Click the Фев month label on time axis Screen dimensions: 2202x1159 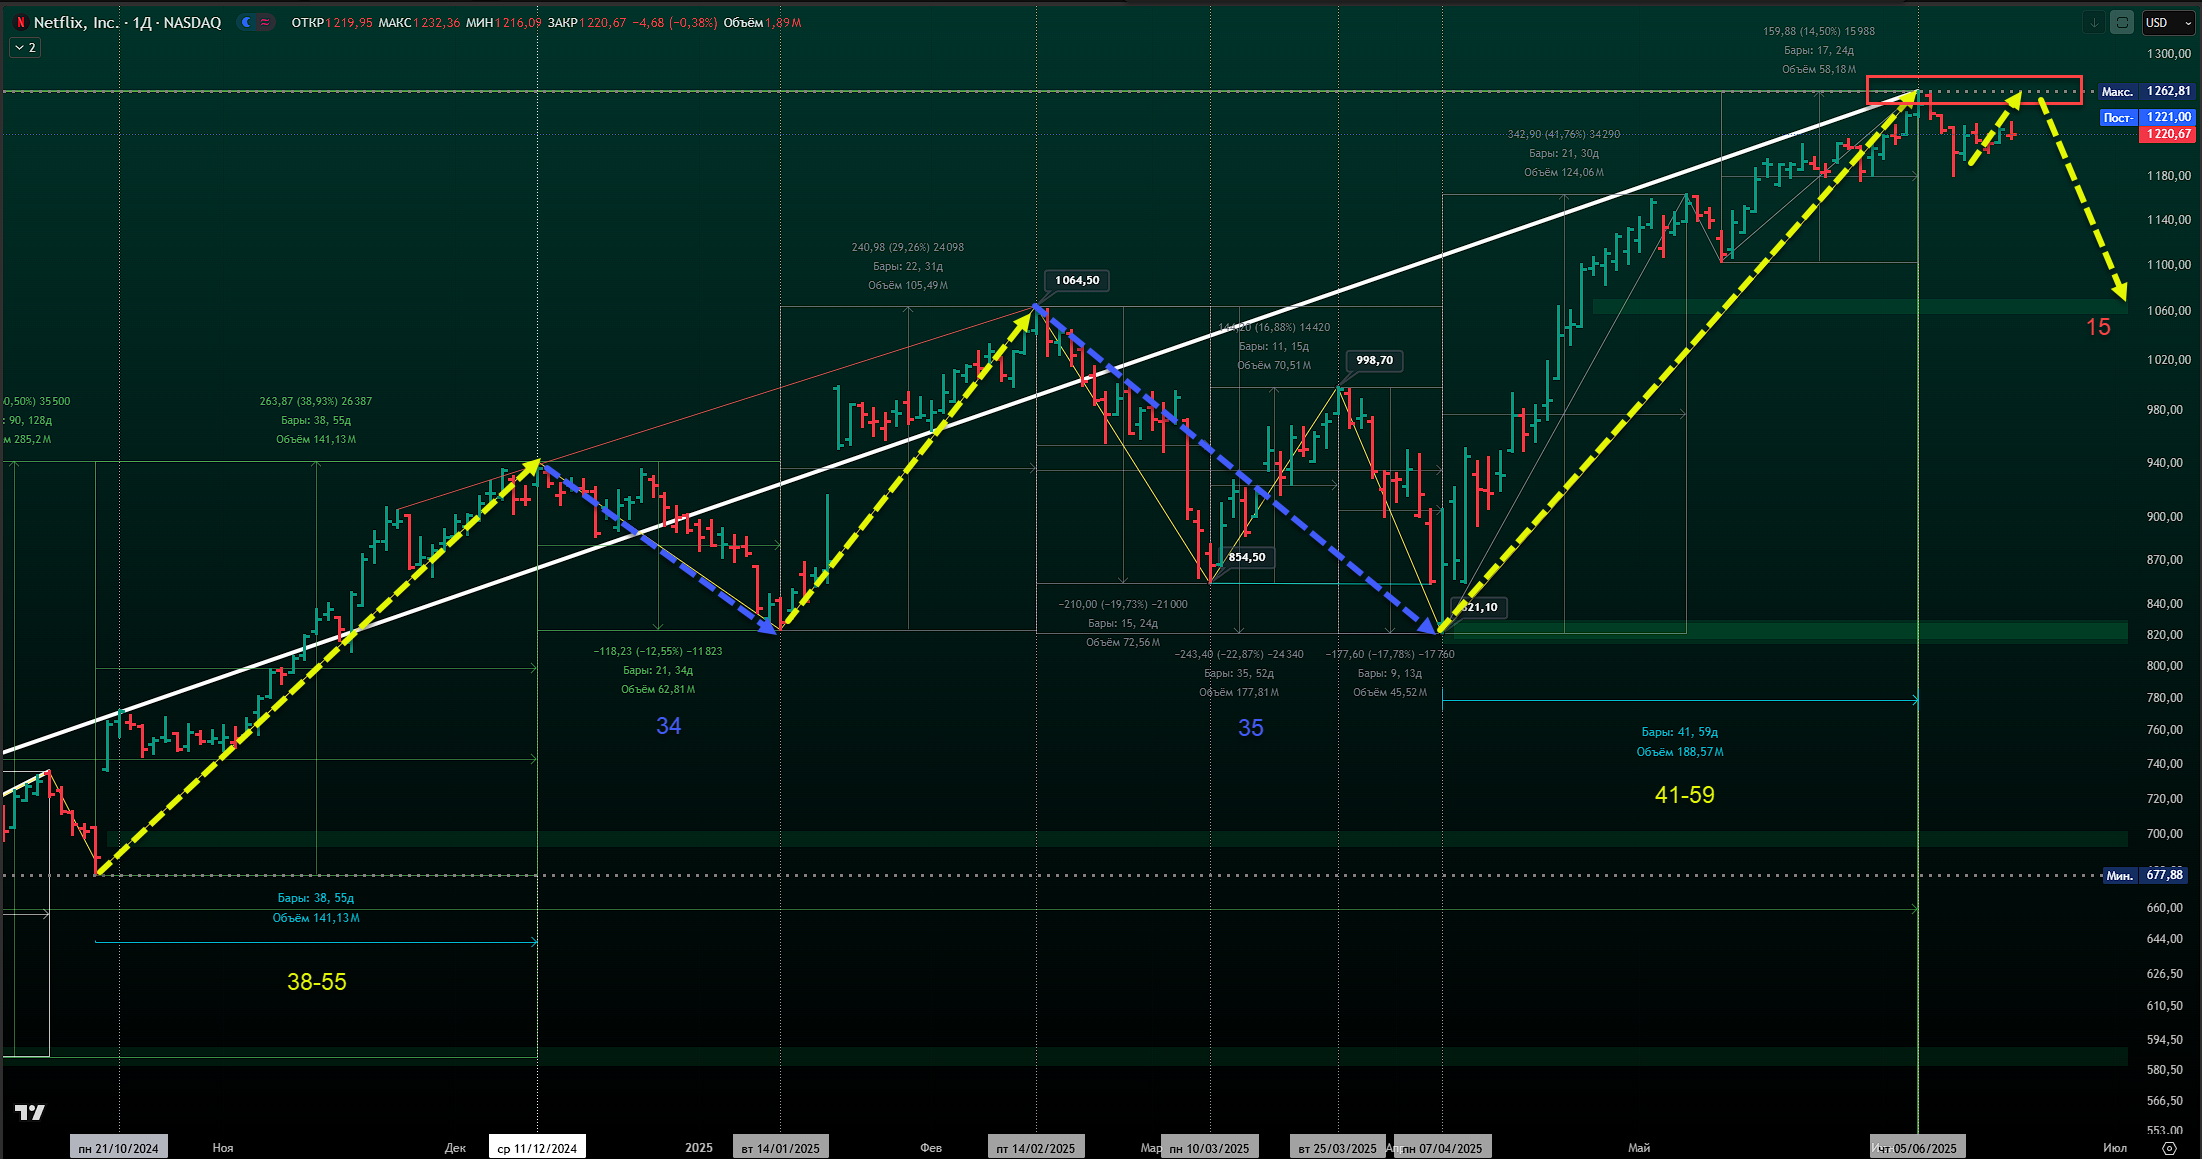(x=931, y=1148)
